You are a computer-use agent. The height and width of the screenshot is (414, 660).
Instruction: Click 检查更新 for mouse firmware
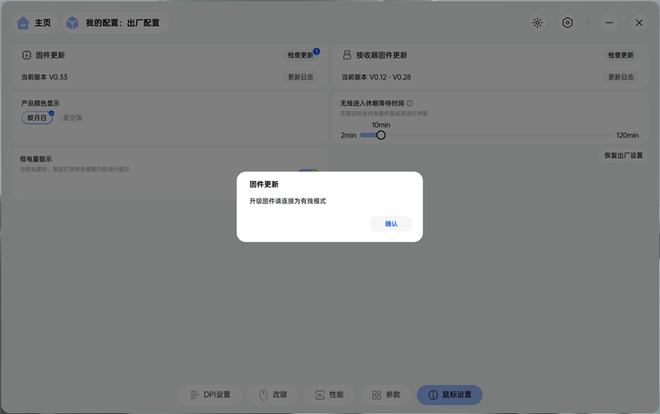point(300,55)
